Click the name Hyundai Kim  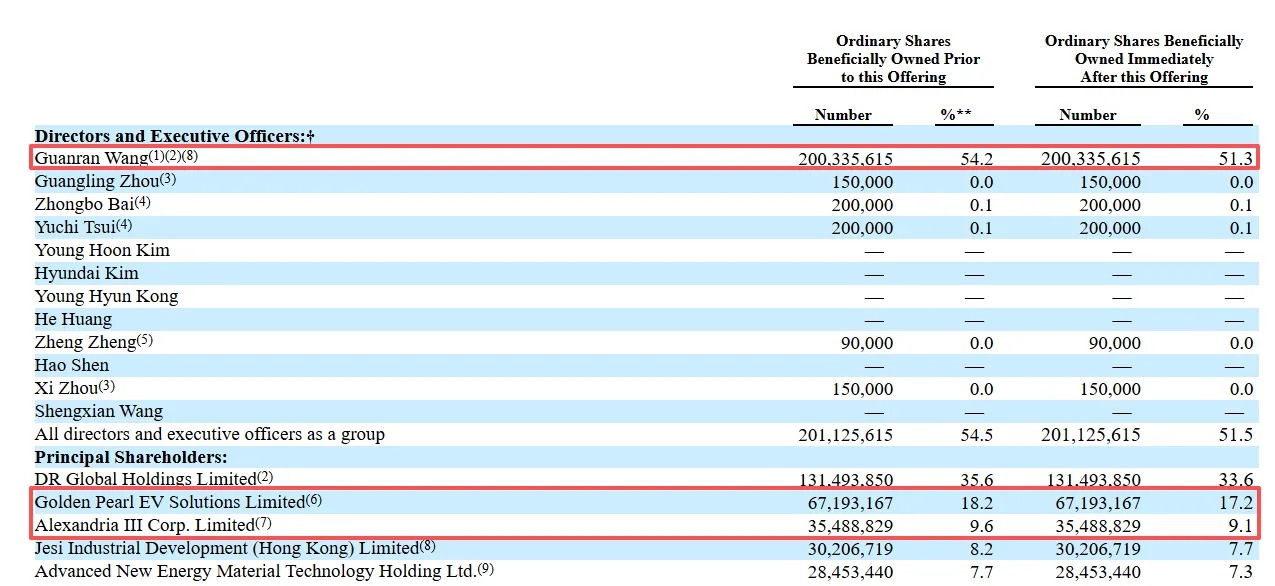[x=87, y=273]
